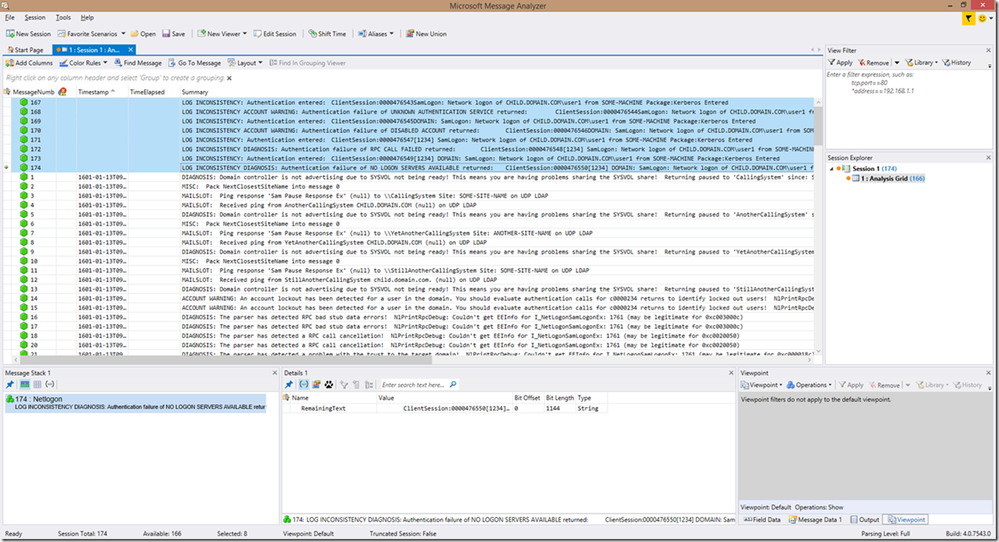This screenshot has width=999, height=542.
Task: Click the paw-print icon in Details toolbar
Action: (329, 385)
